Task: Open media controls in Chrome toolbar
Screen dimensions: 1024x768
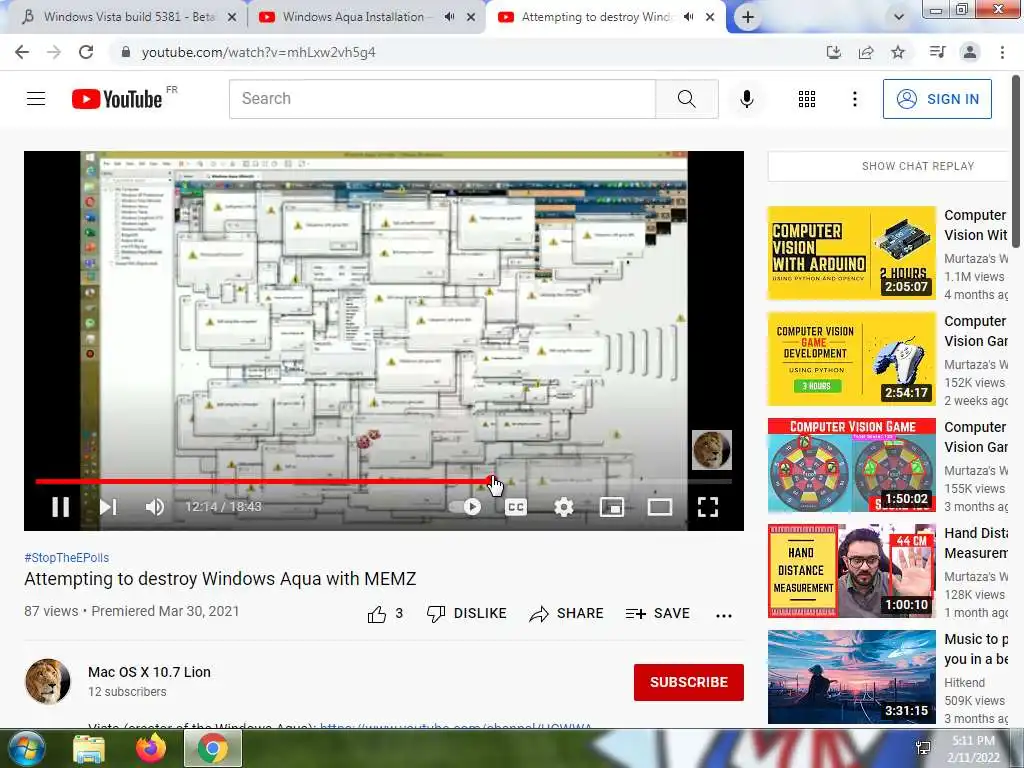Action: pyautogui.click(x=937, y=52)
